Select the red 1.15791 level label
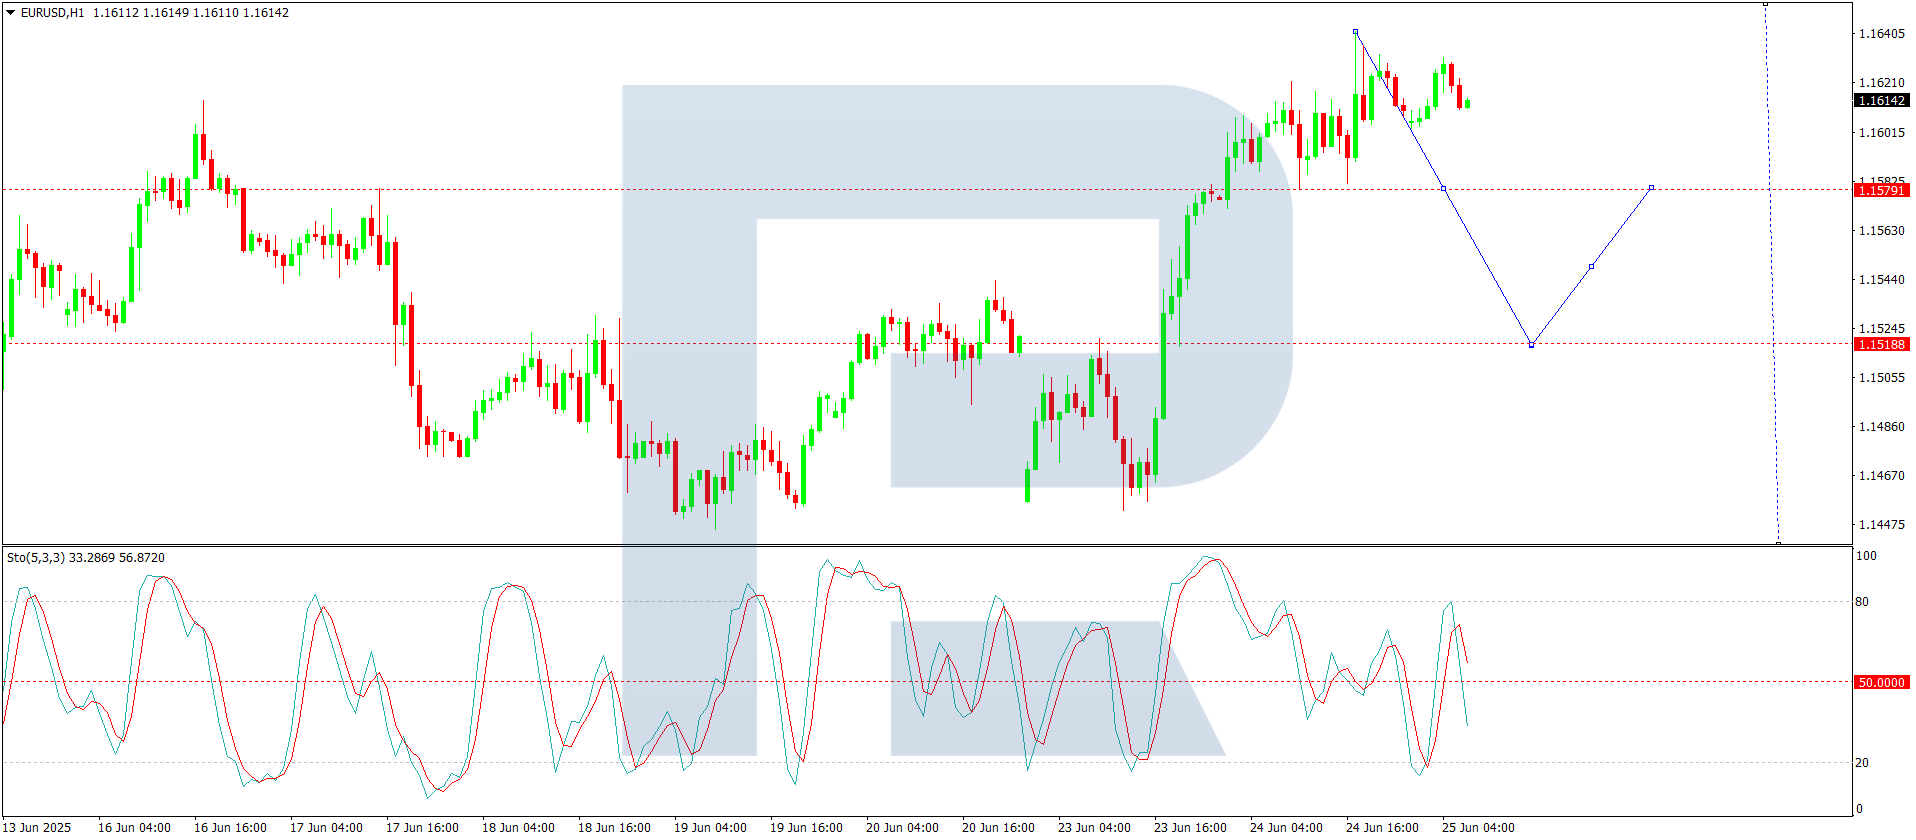 (x=1881, y=190)
